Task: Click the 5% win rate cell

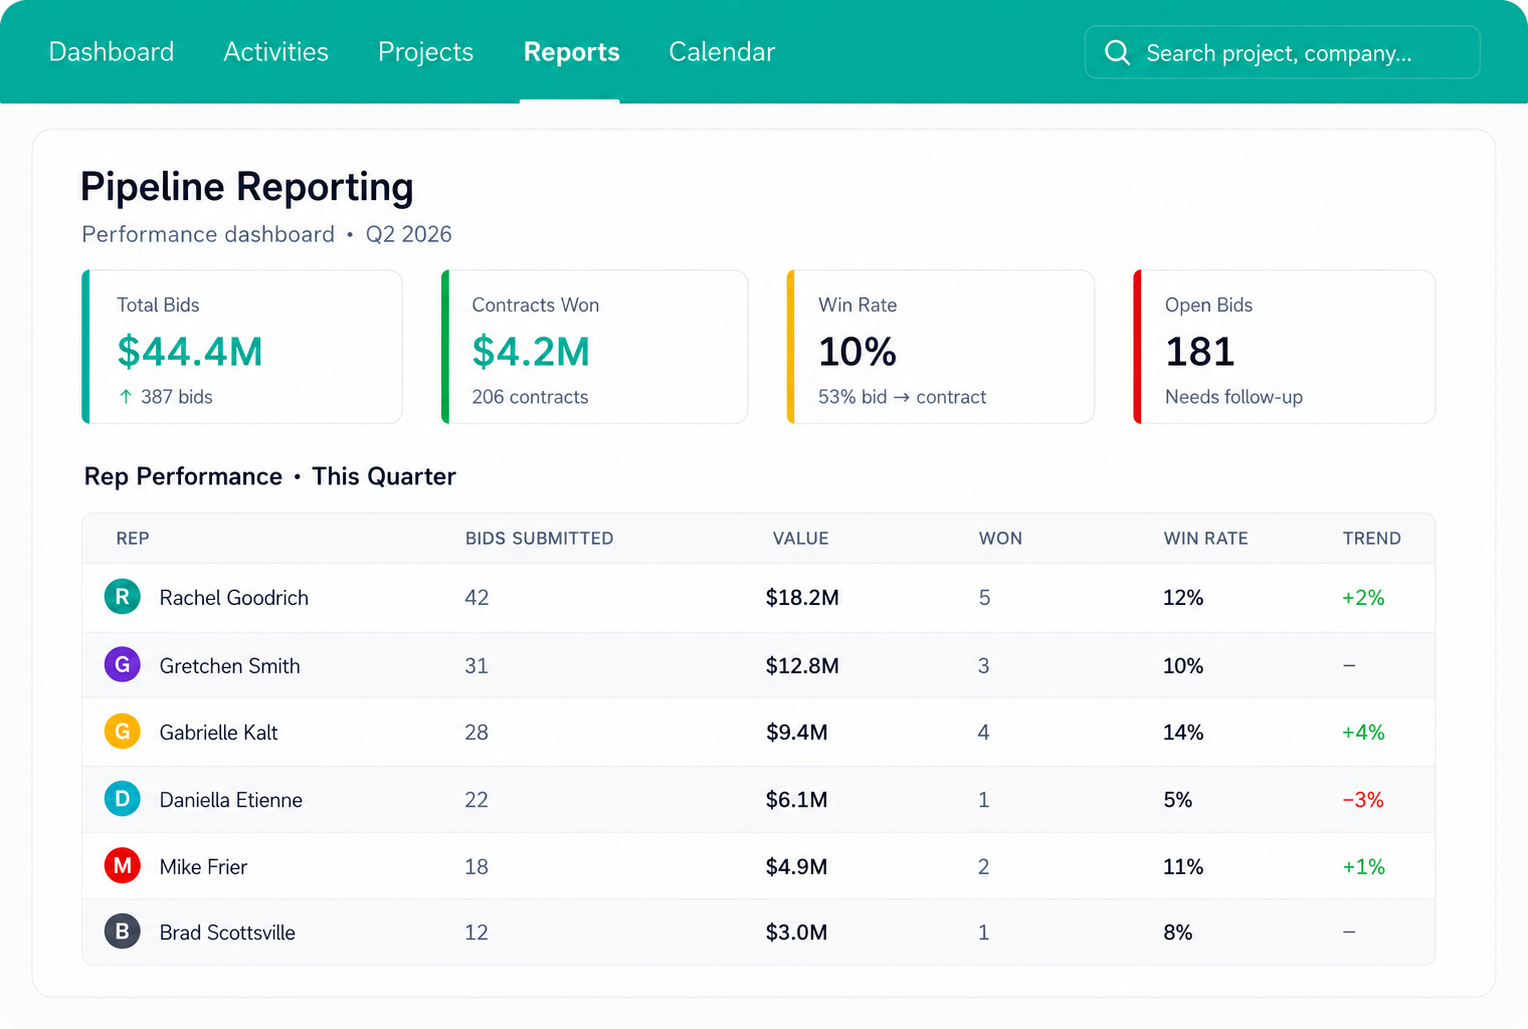Action: (1178, 800)
